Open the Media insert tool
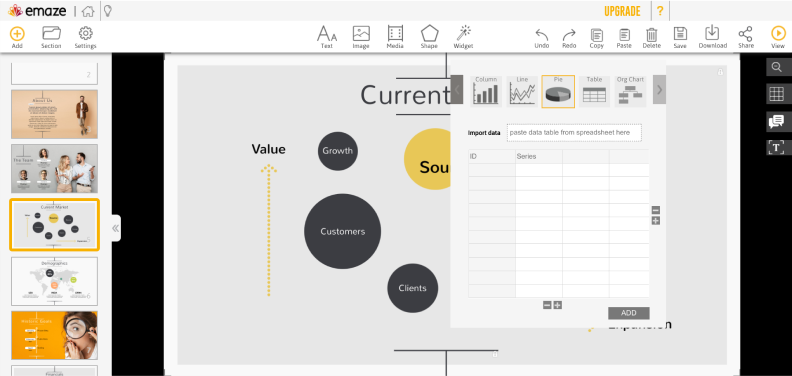 395,37
